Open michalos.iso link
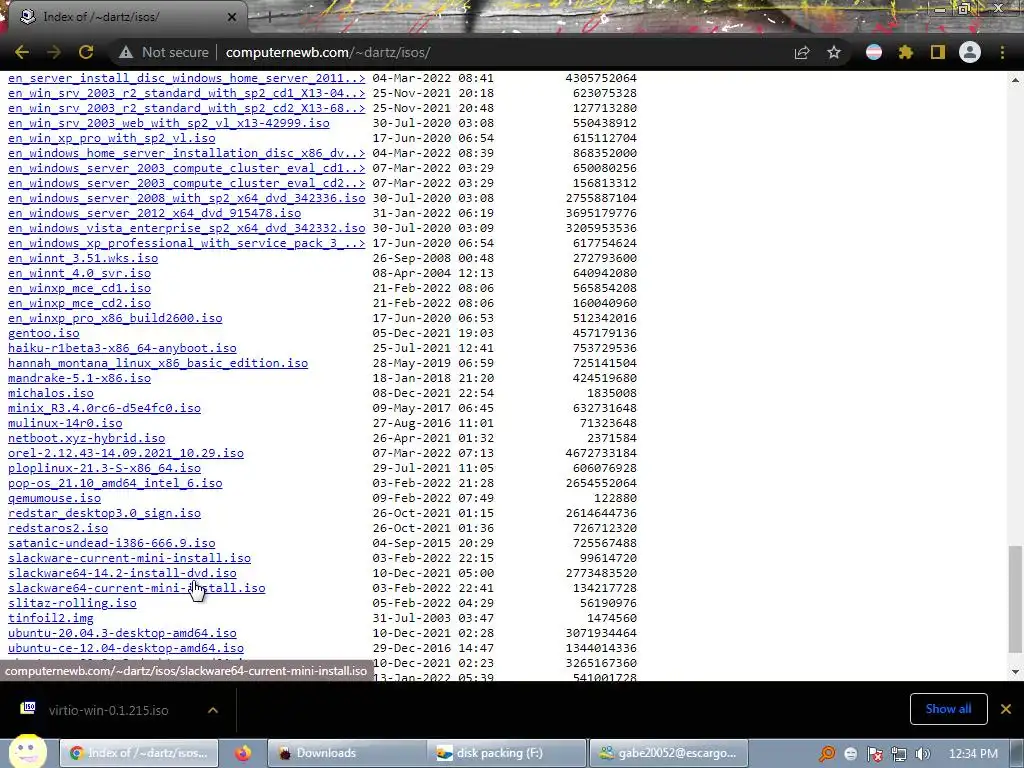Screen dimensions: 1024x768 51,393
